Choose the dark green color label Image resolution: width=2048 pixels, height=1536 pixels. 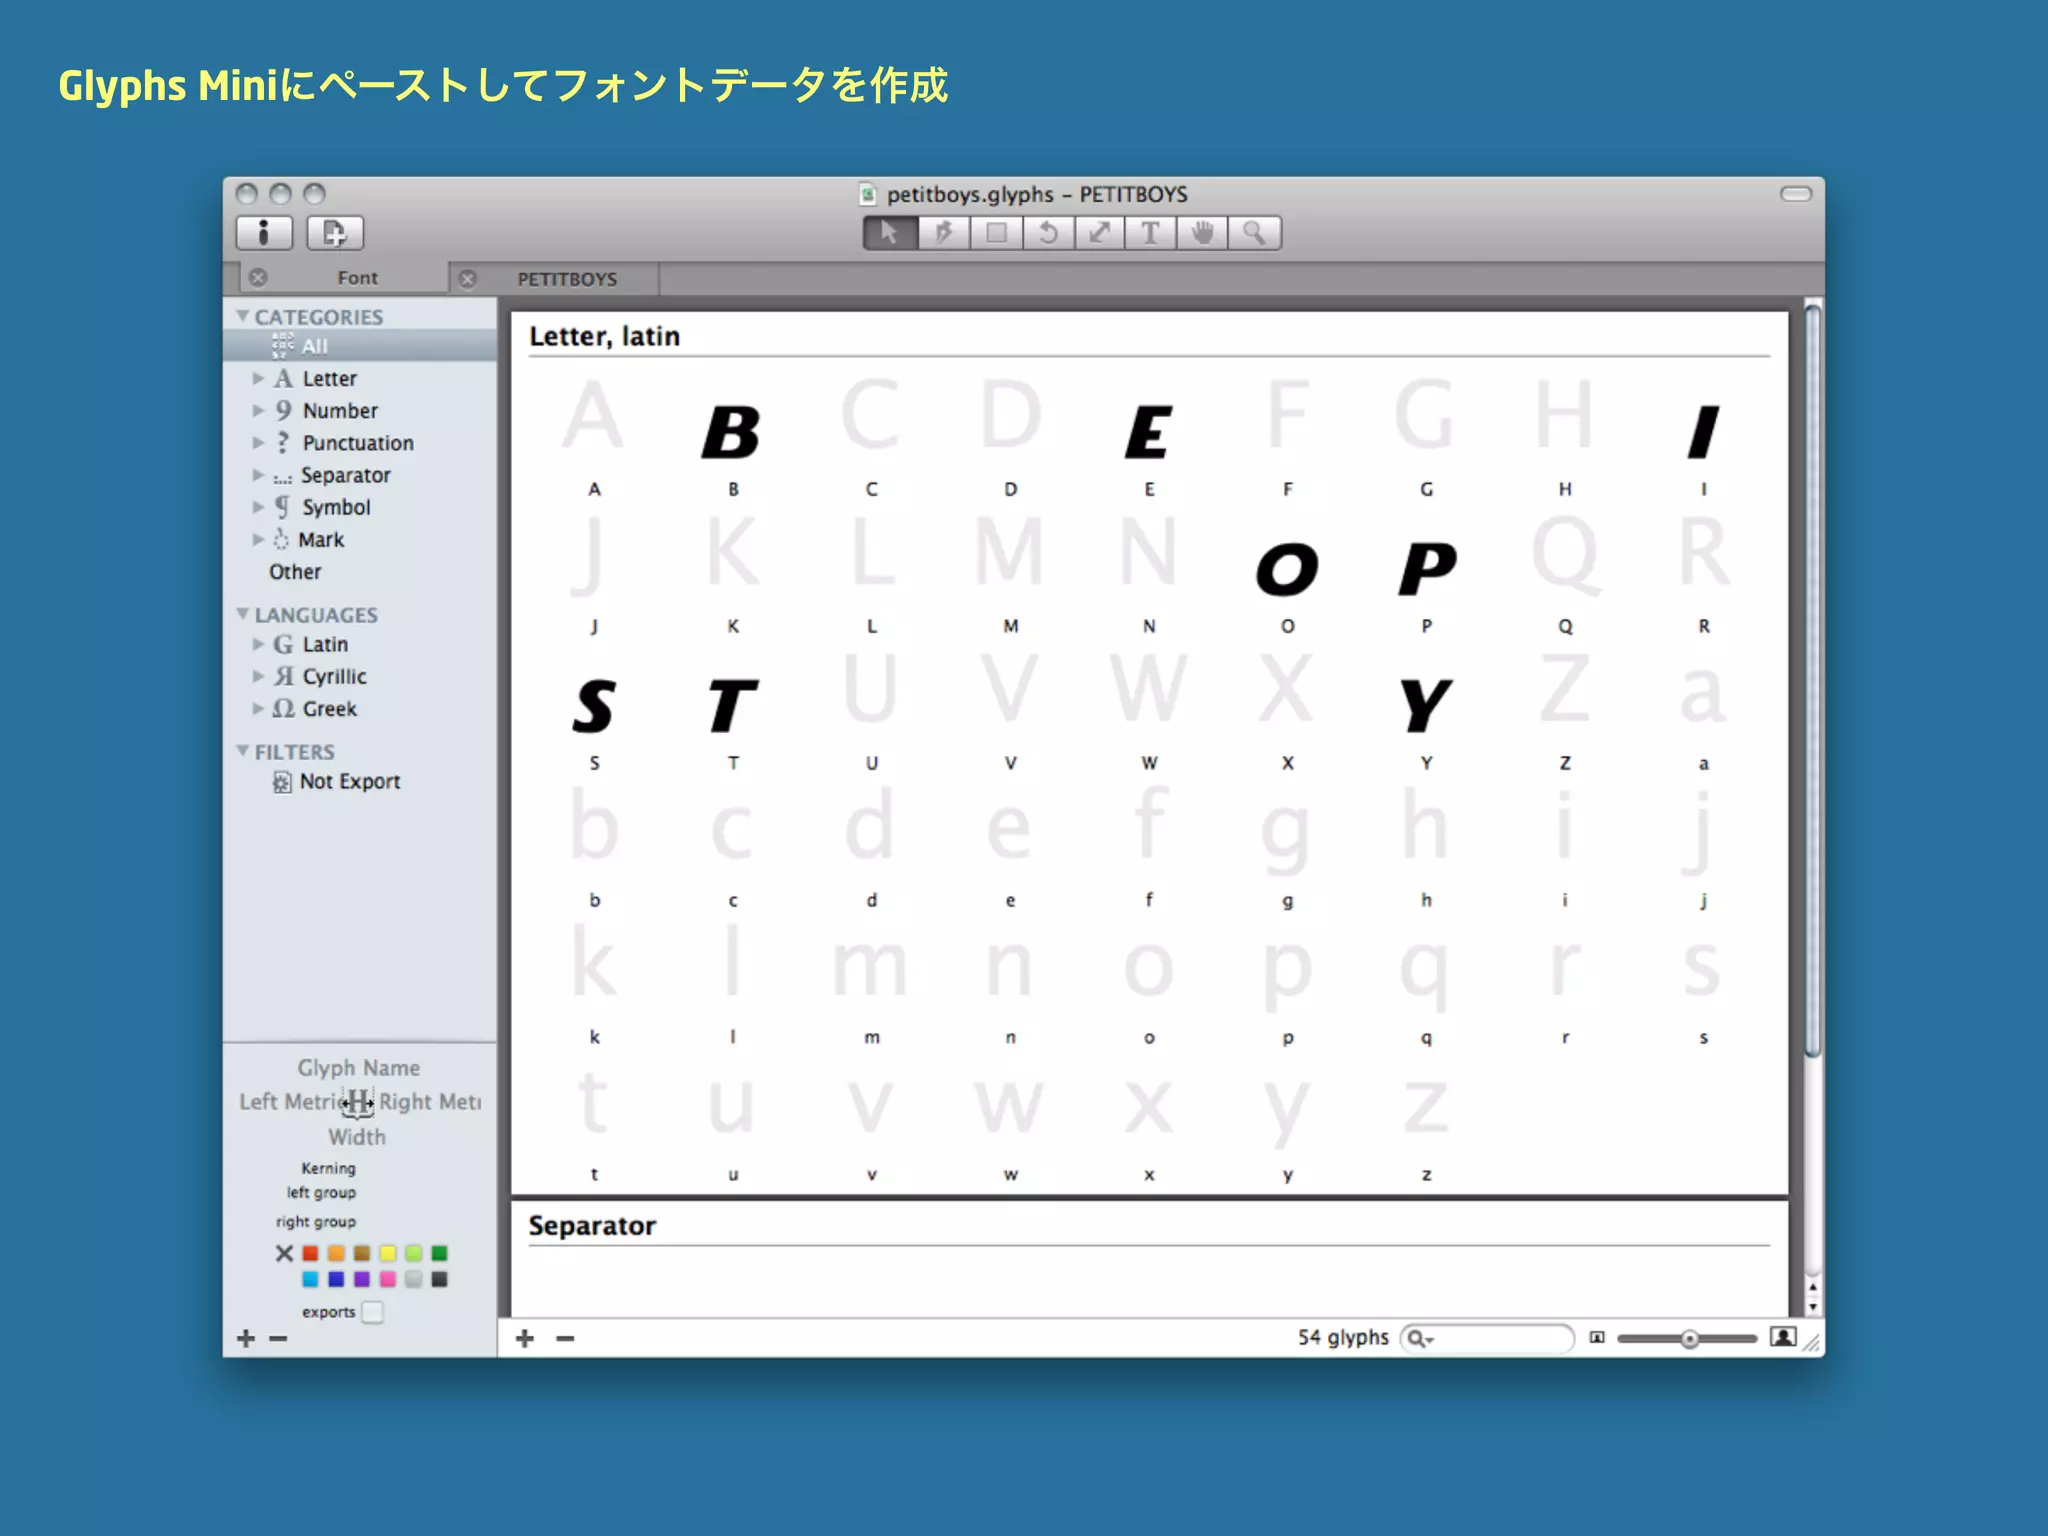439,1253
